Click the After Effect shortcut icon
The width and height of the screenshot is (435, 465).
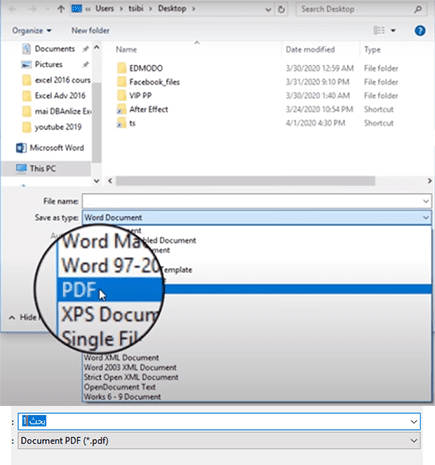pyautogui.click(x=122, y=109)
